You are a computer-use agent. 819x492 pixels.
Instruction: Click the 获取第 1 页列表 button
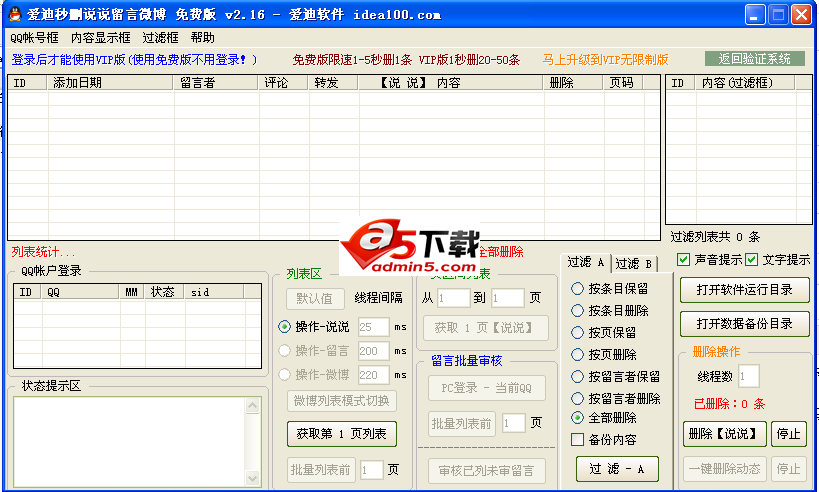(x=342, y=434)
